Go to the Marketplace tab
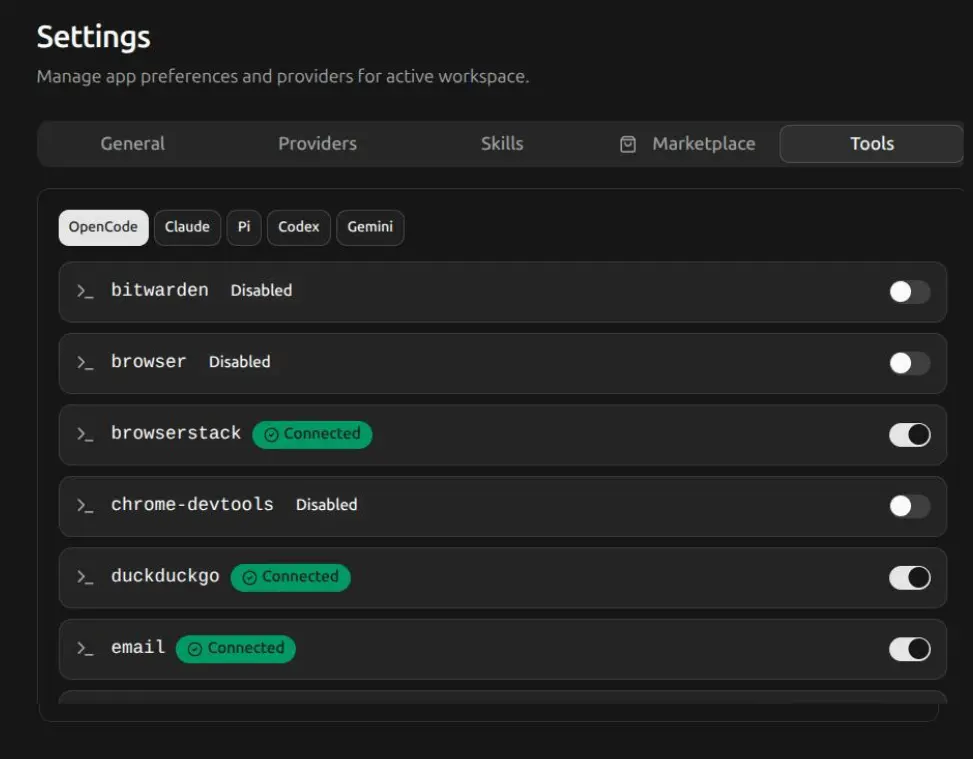 point(687,144)
